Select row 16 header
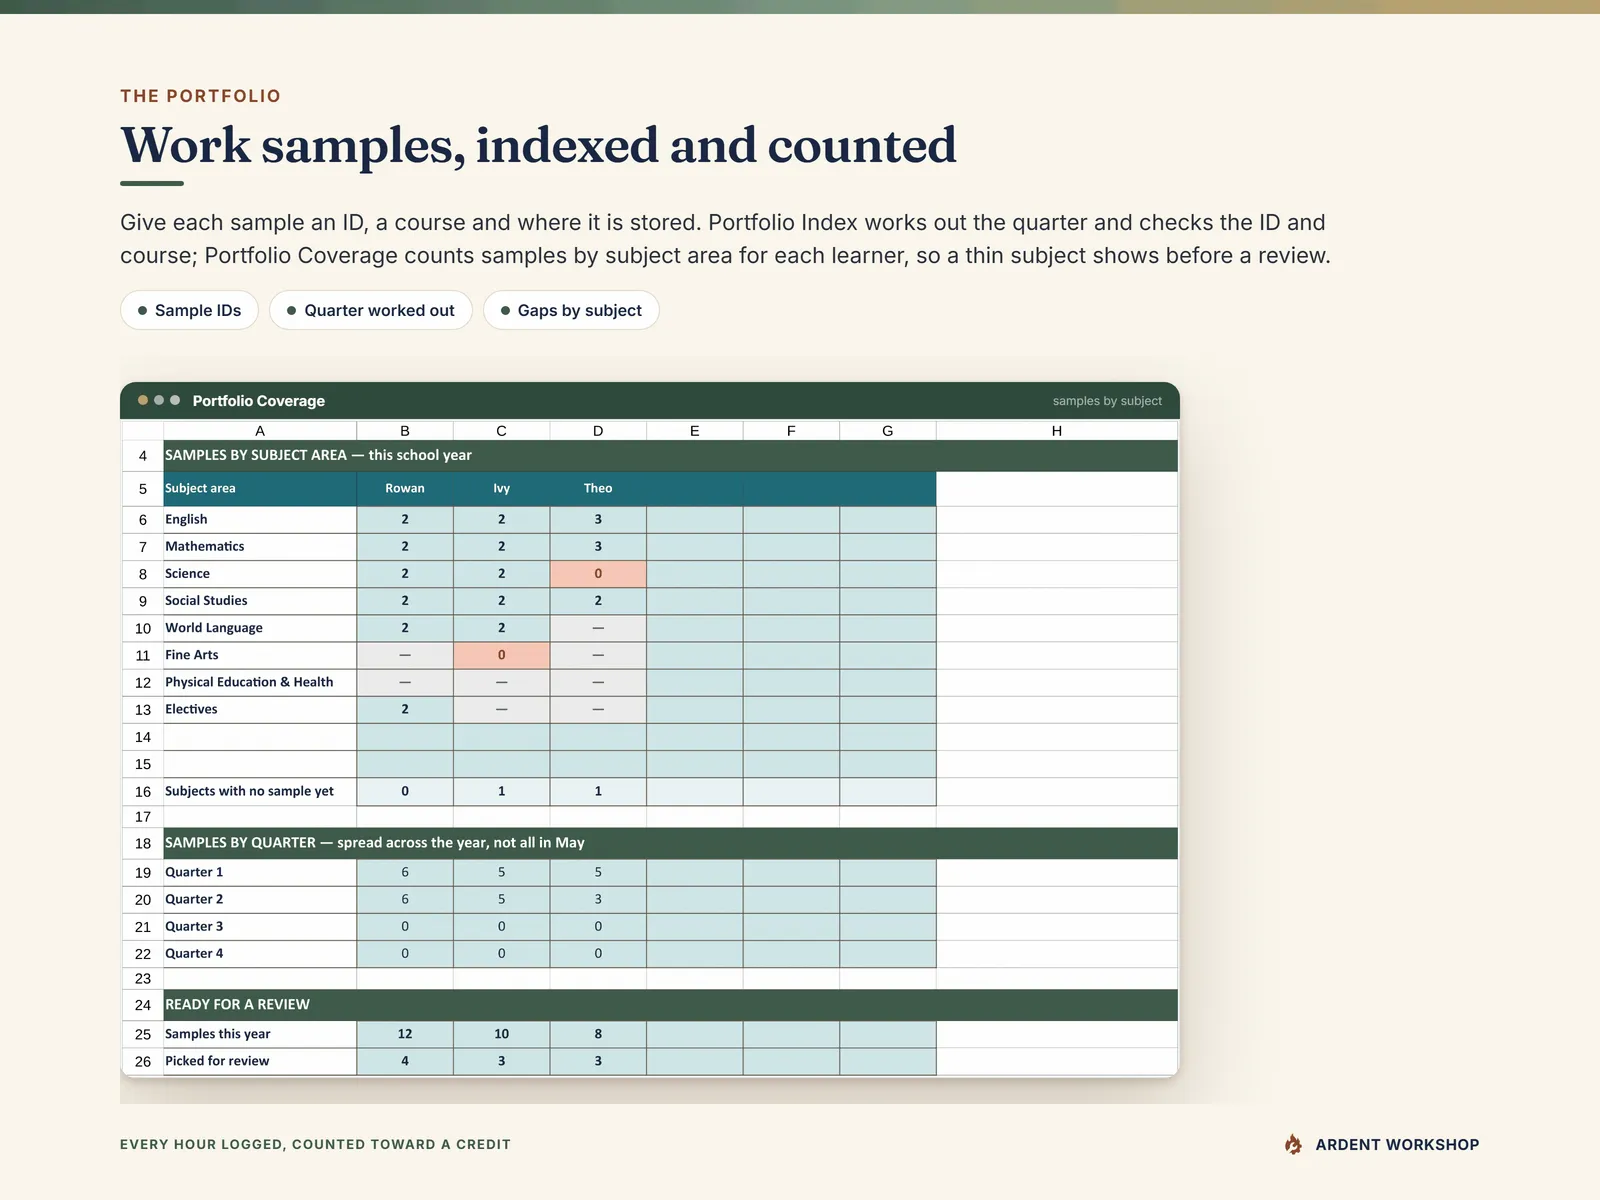The height and width of the screenshot is (1200, 1600). pyautogui.click(x=143, y=792)
